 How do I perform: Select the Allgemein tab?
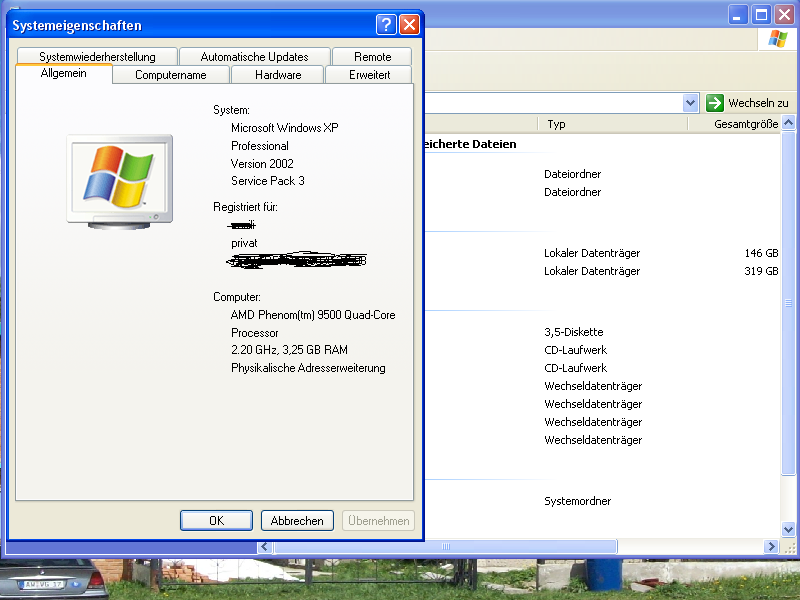tap(64, 73)
